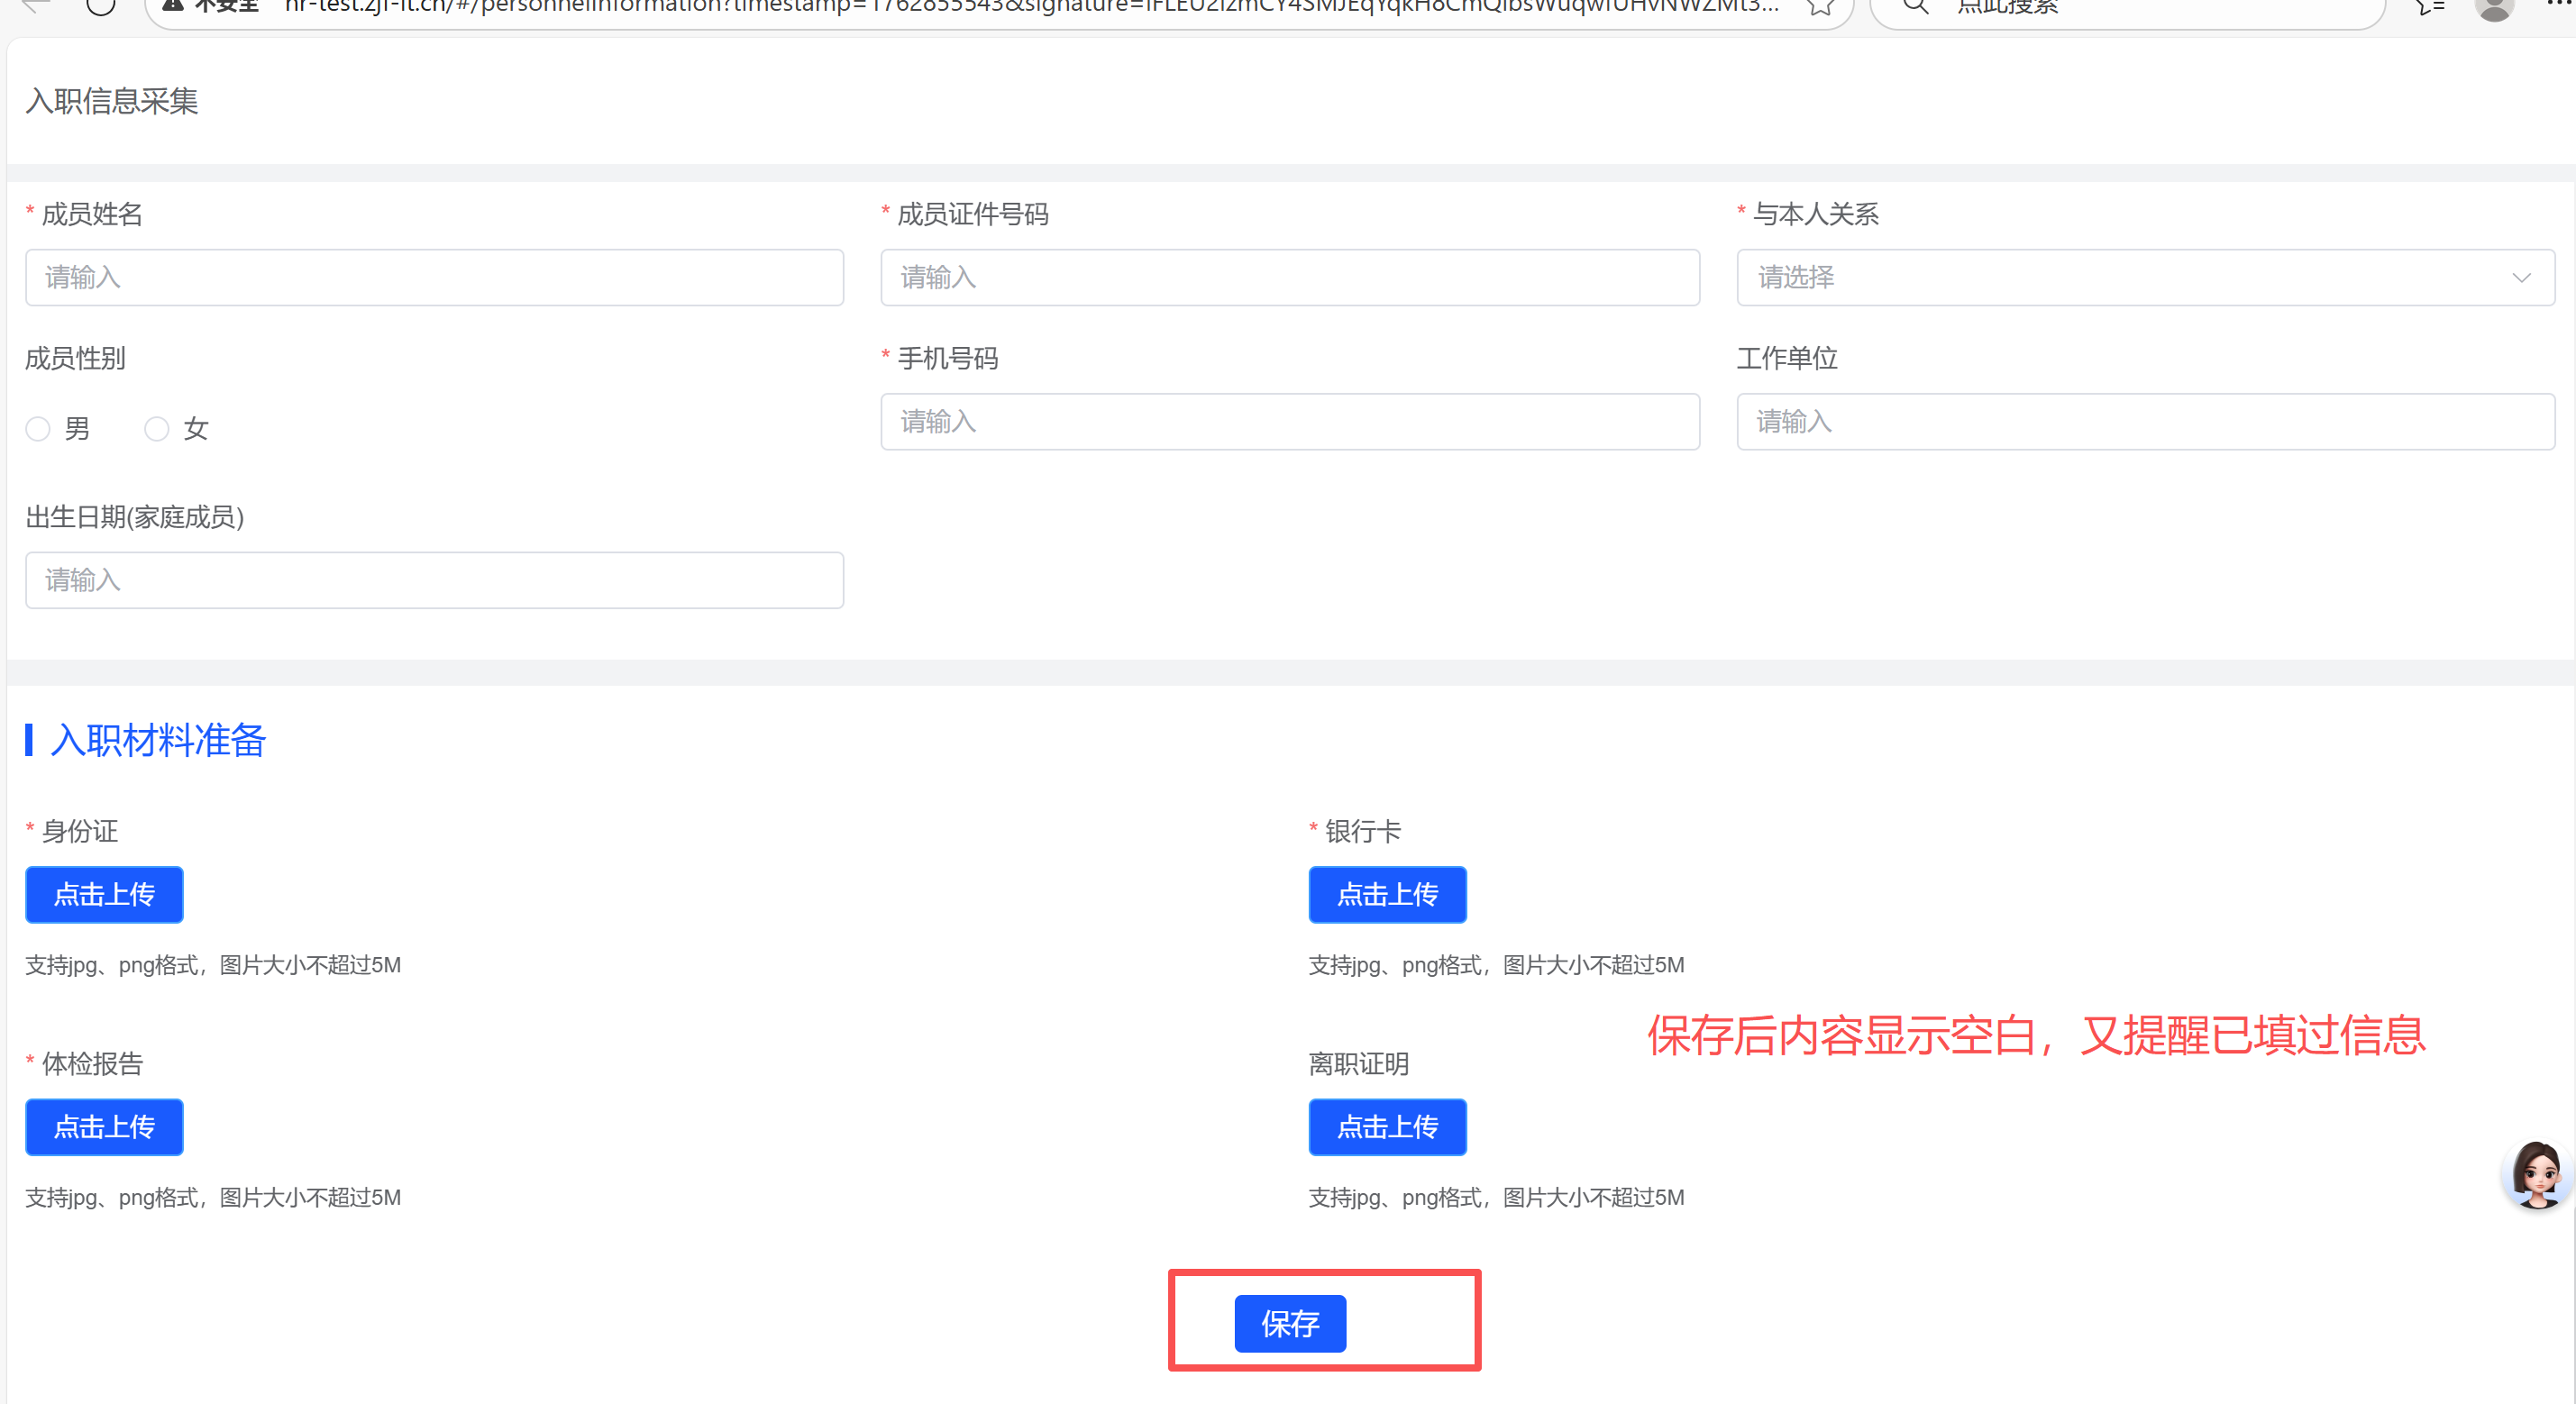The image size is (2576, 1404).
Task: Click the 出生日期(家庭成员) date field
Action: click(x=434, y=580)
